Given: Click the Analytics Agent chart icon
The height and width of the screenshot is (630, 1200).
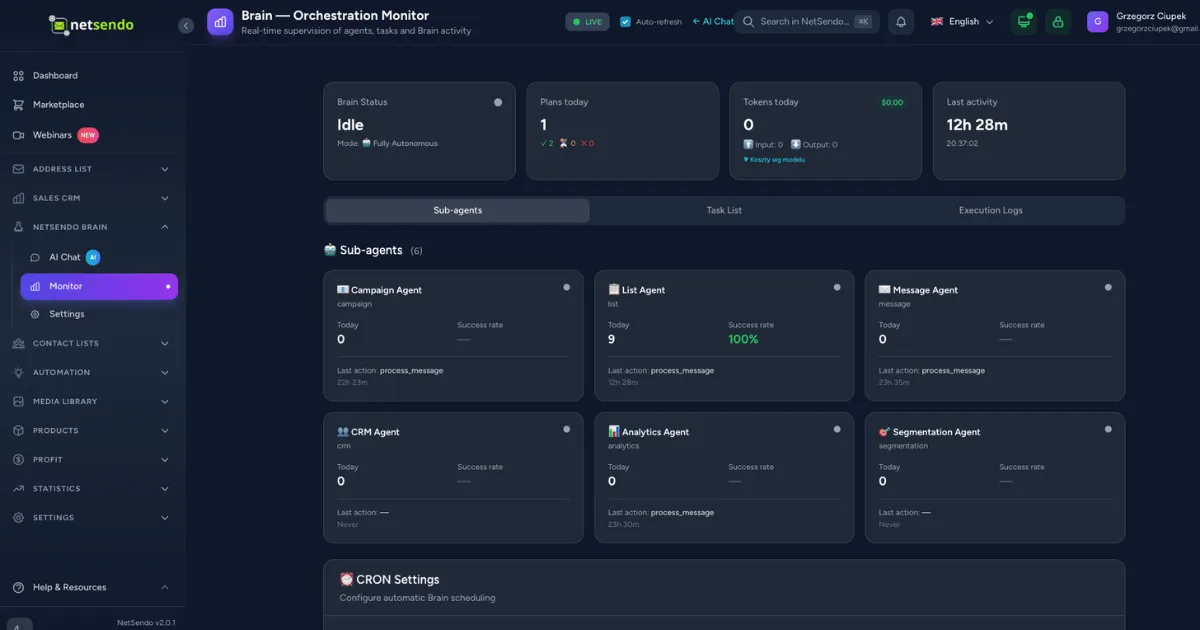Looking at the screenshot, I should coord(614,432).
